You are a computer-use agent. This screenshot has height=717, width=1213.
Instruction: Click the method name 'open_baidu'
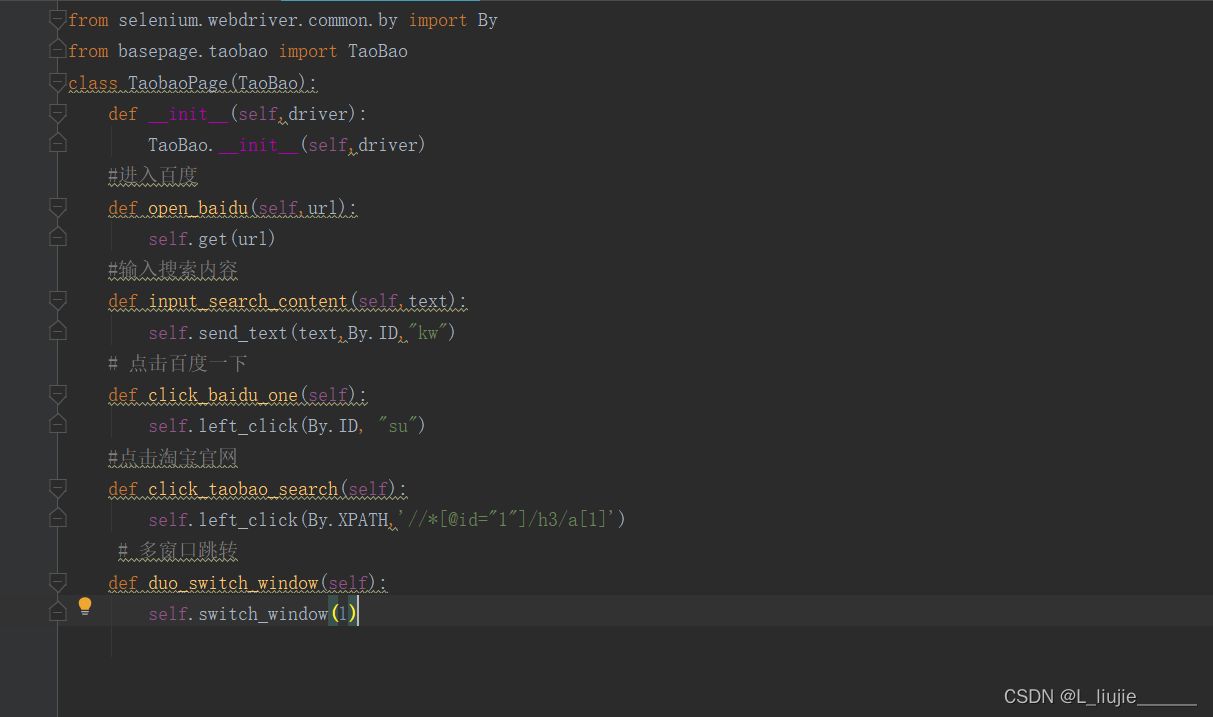point(198,208)
